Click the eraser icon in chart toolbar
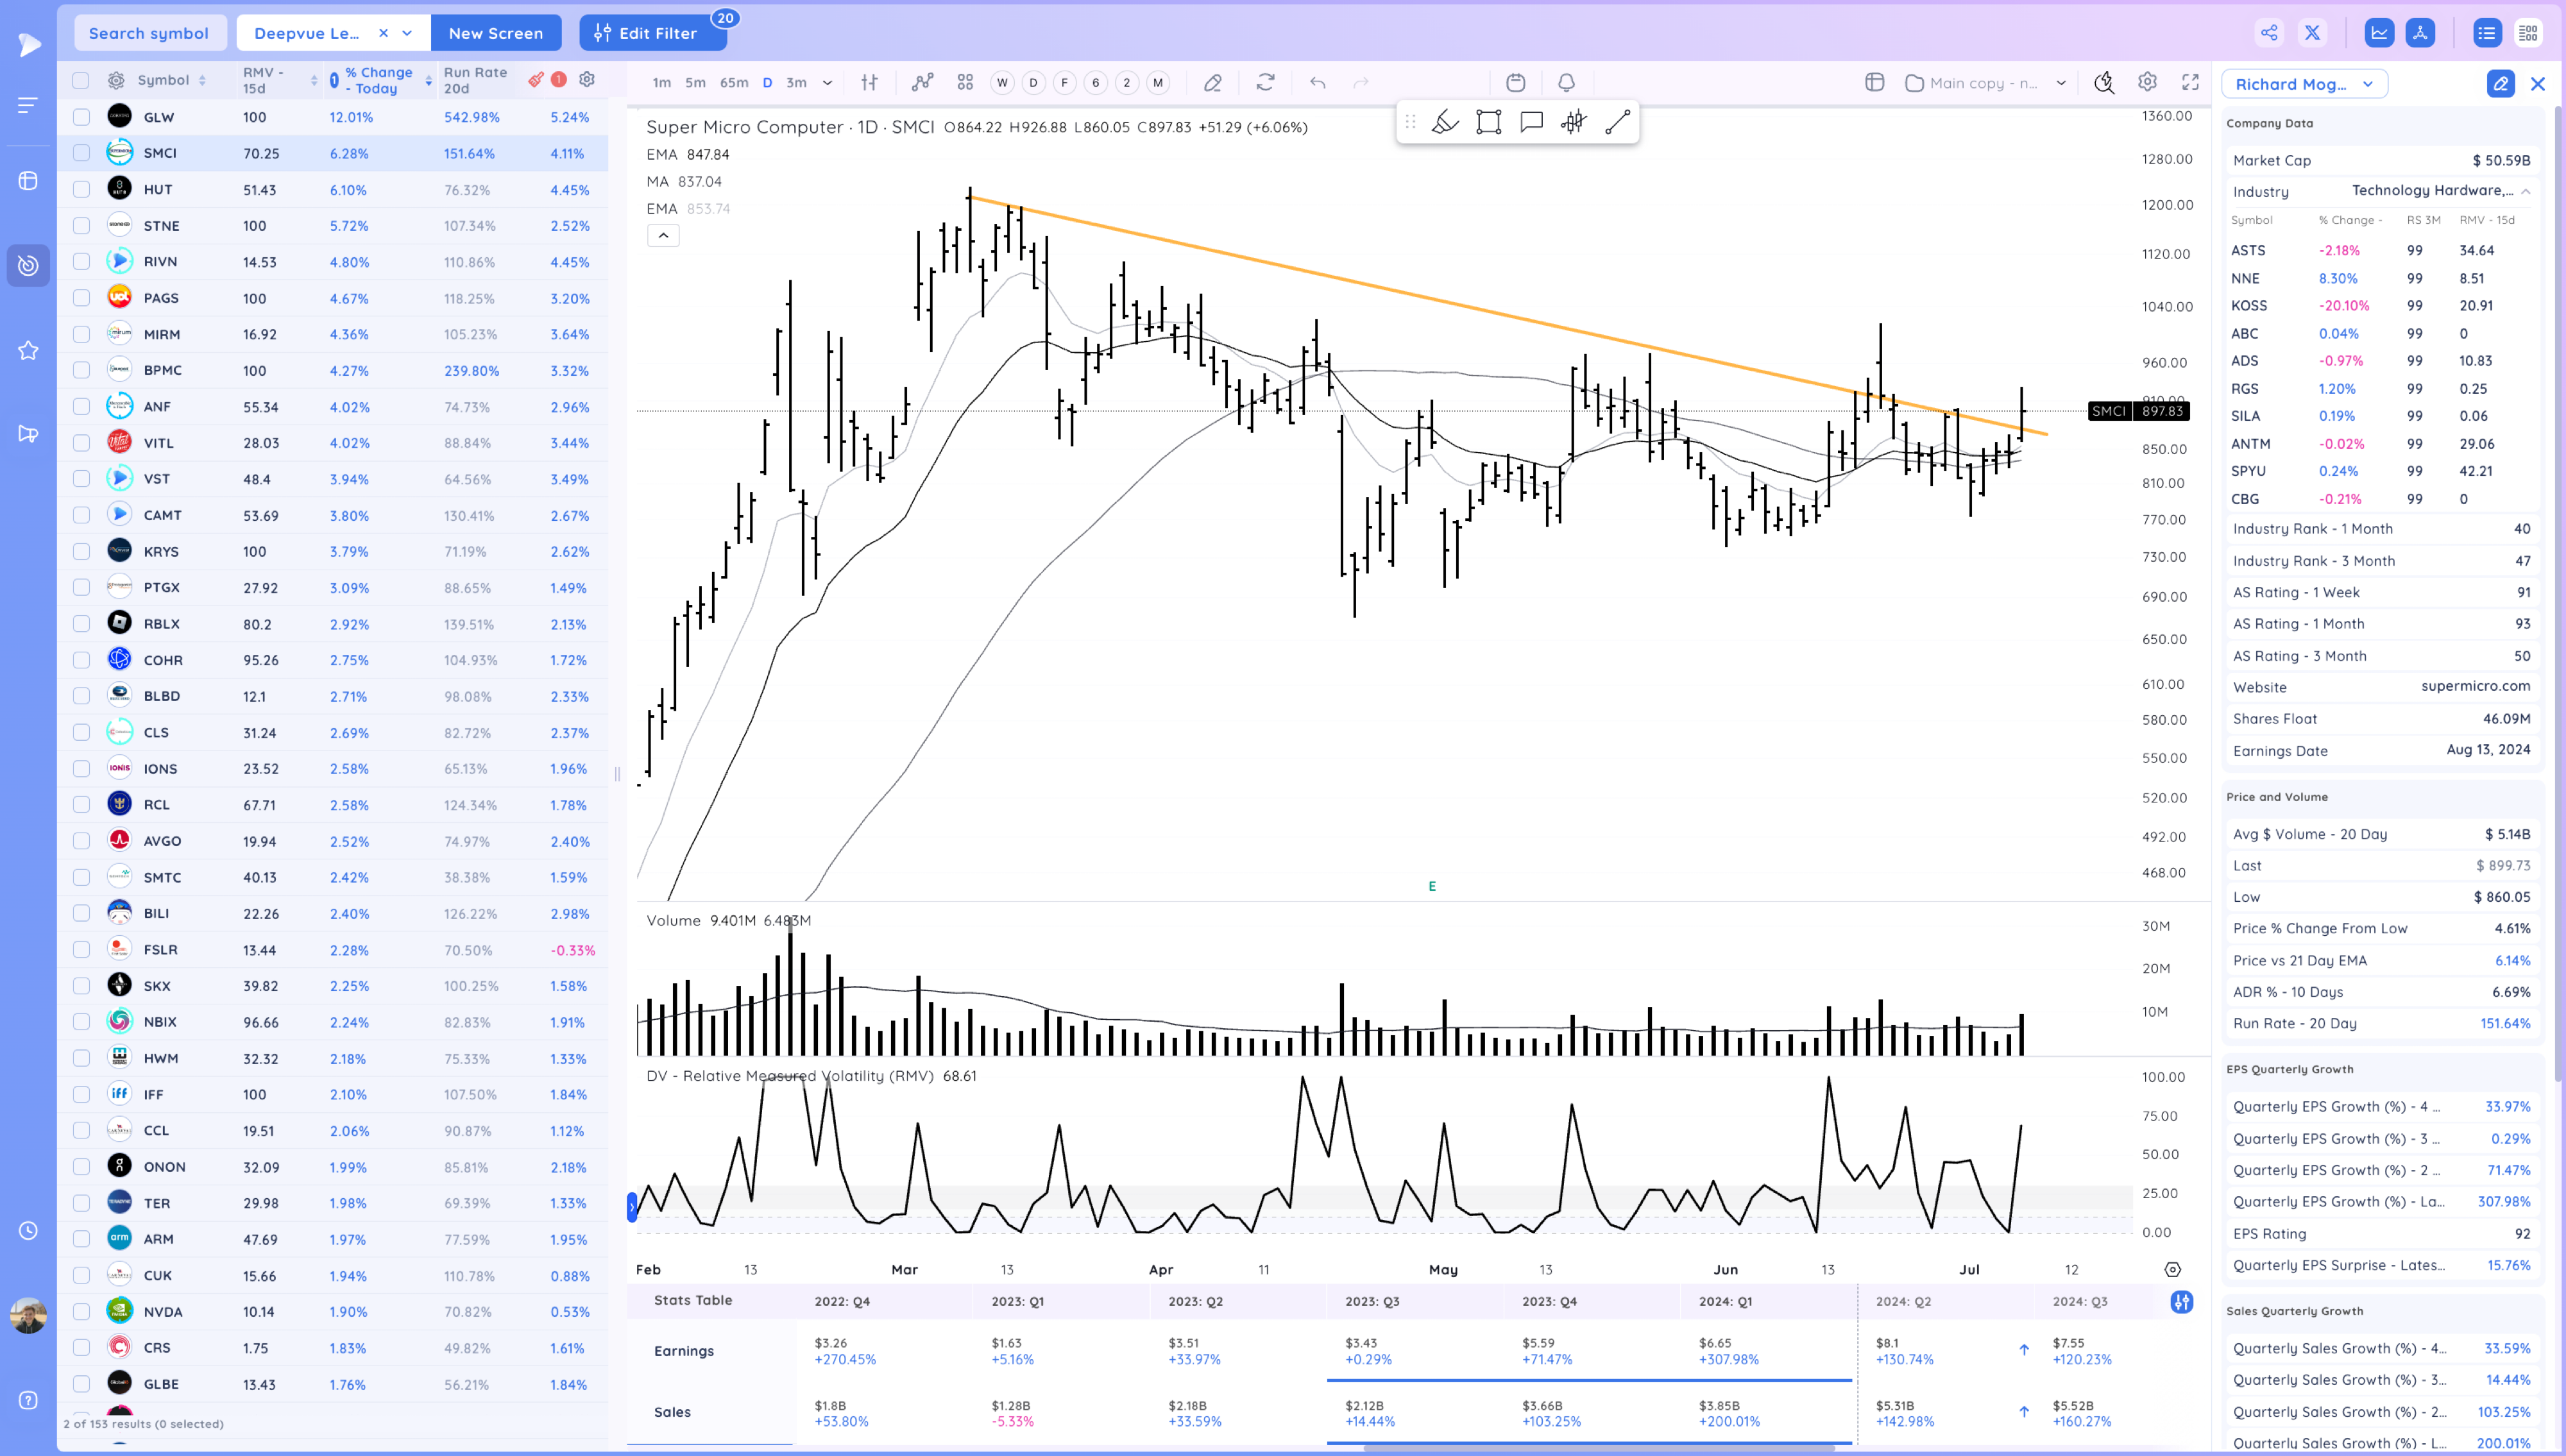This screenshot has width=2566, height=1456. pyautogui.click(x=1212, y=83)
